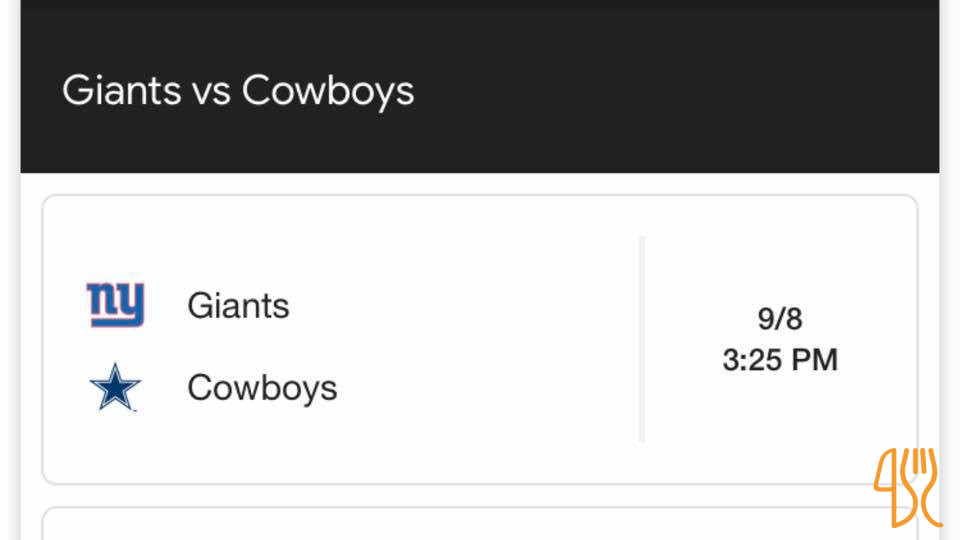Tap the 9/8 game date

pos(780,319)
